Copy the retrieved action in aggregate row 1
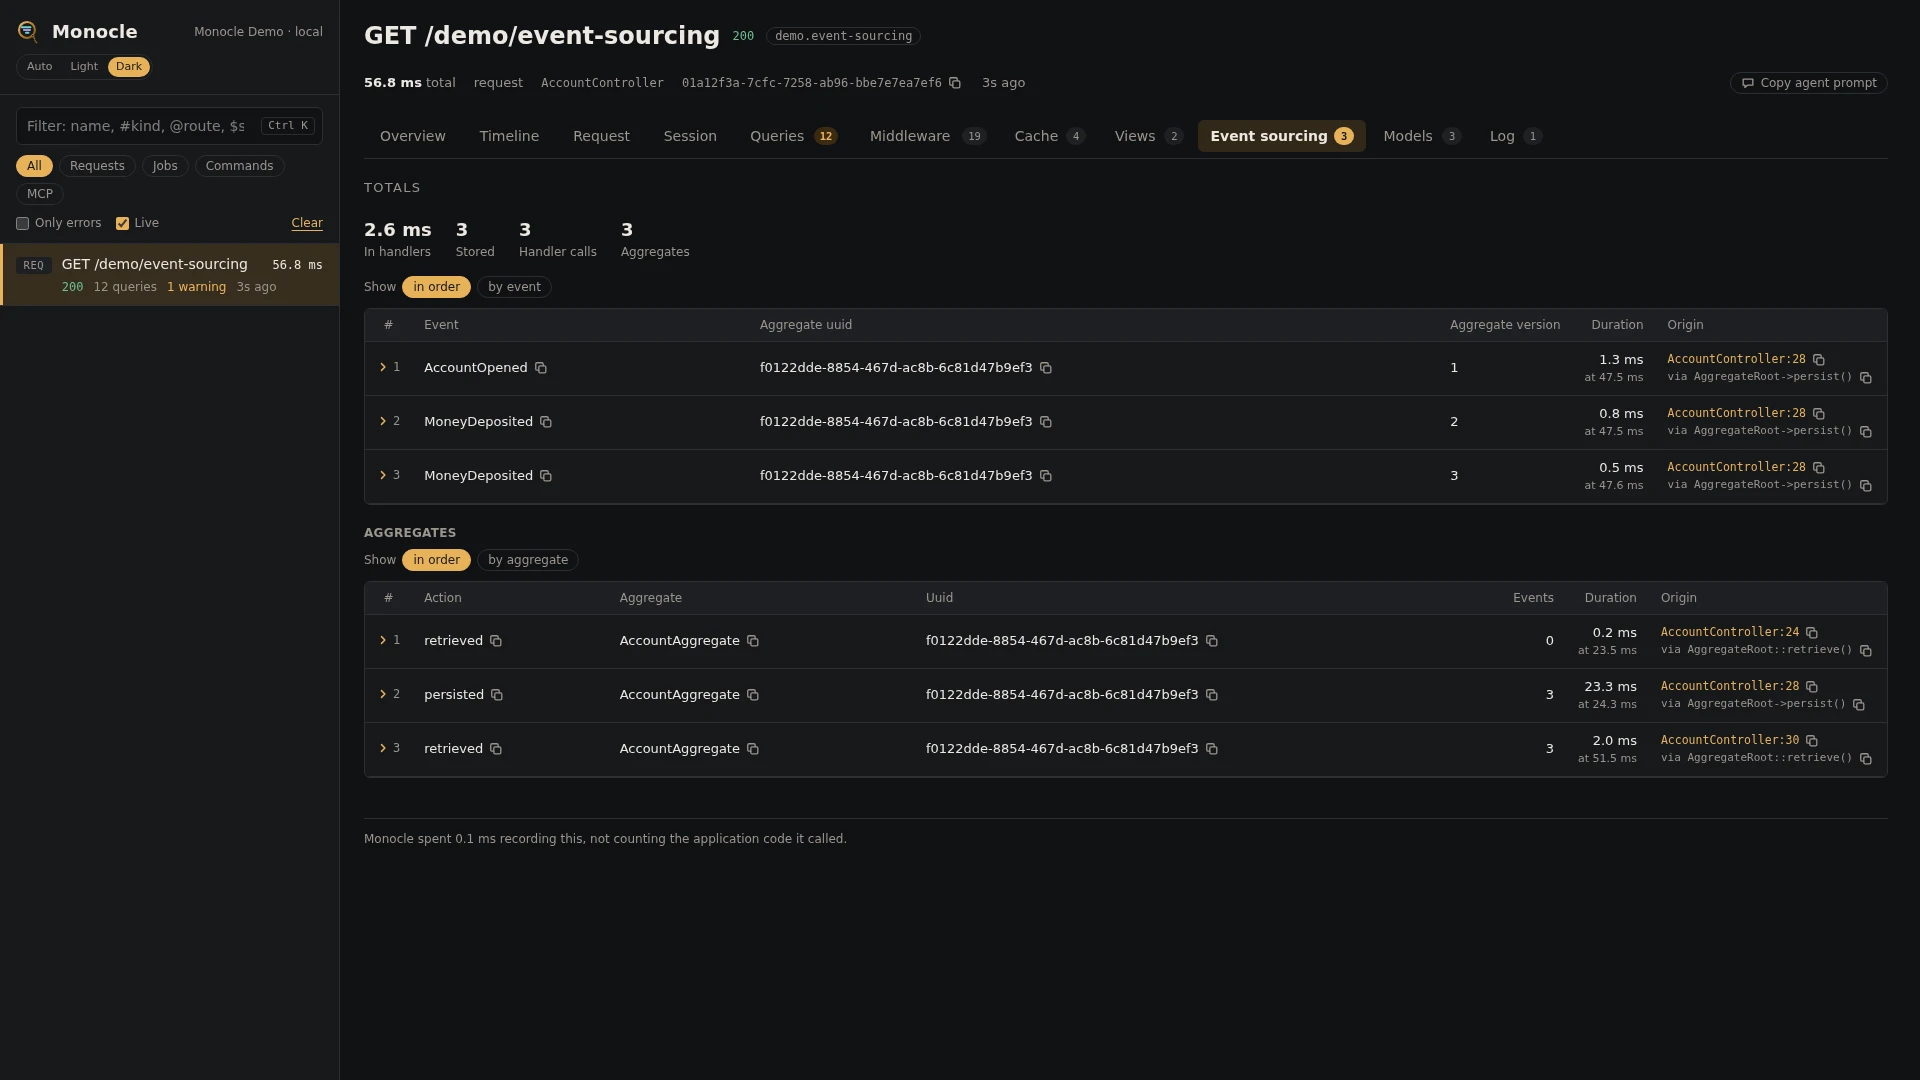This screenshot has width=1920, height=1080. [496, 641]
